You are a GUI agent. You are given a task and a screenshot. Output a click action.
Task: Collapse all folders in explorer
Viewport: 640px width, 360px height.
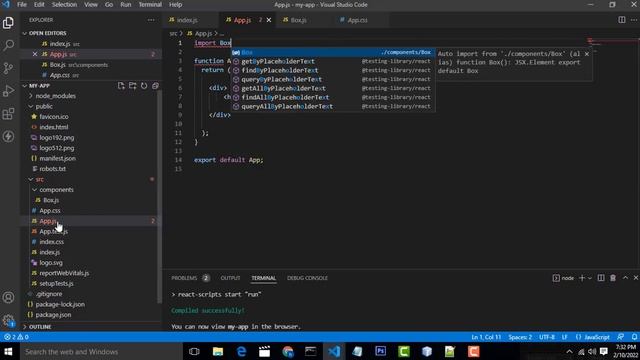(155, 86)
